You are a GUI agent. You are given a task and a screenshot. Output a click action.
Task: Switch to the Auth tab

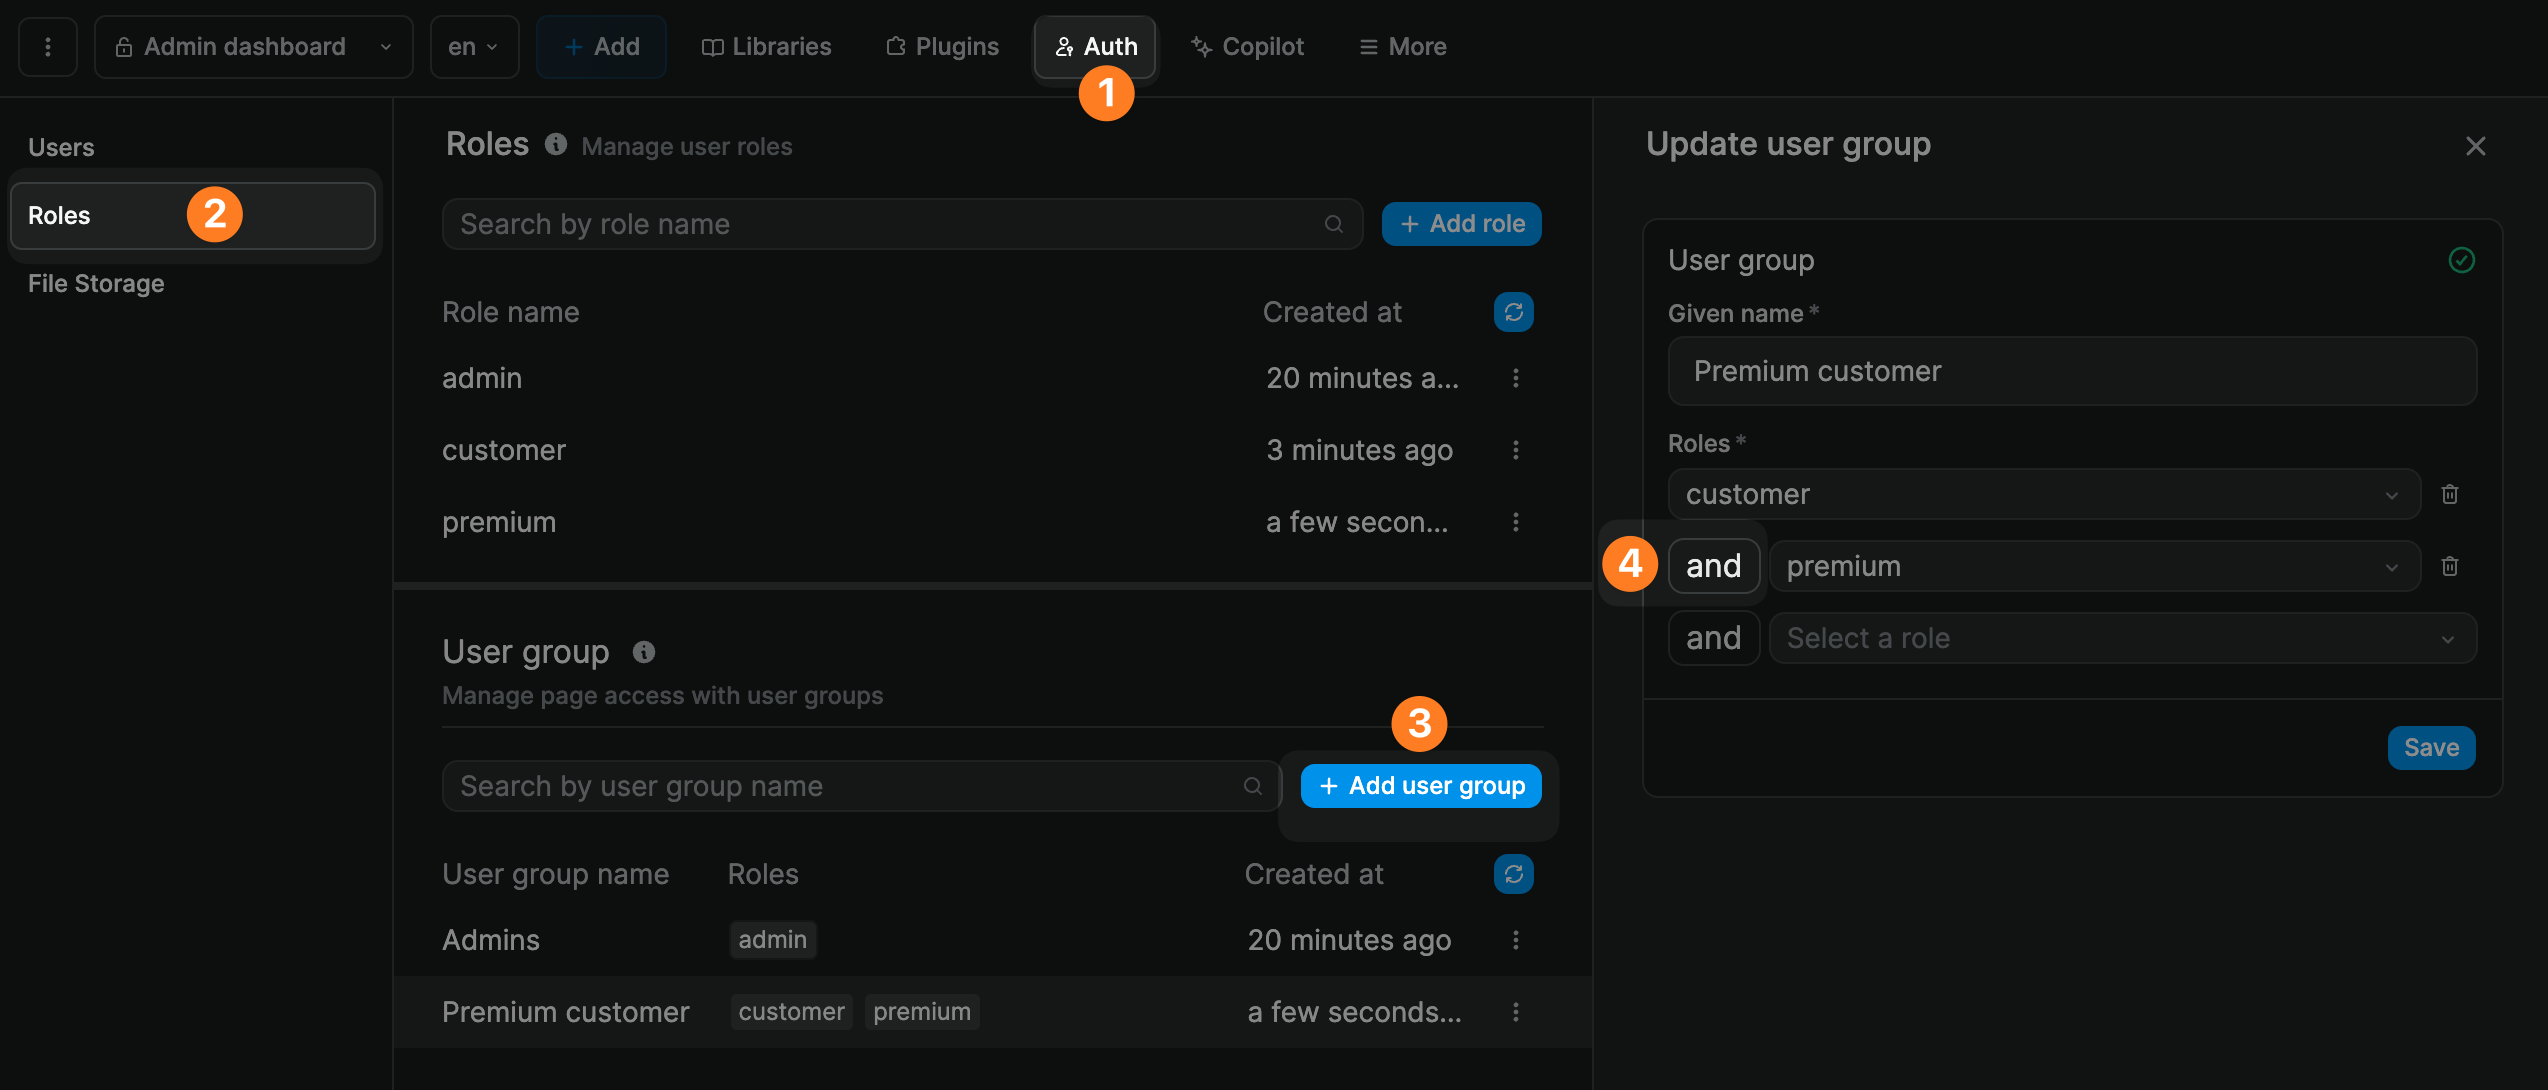pos(1094,46)
